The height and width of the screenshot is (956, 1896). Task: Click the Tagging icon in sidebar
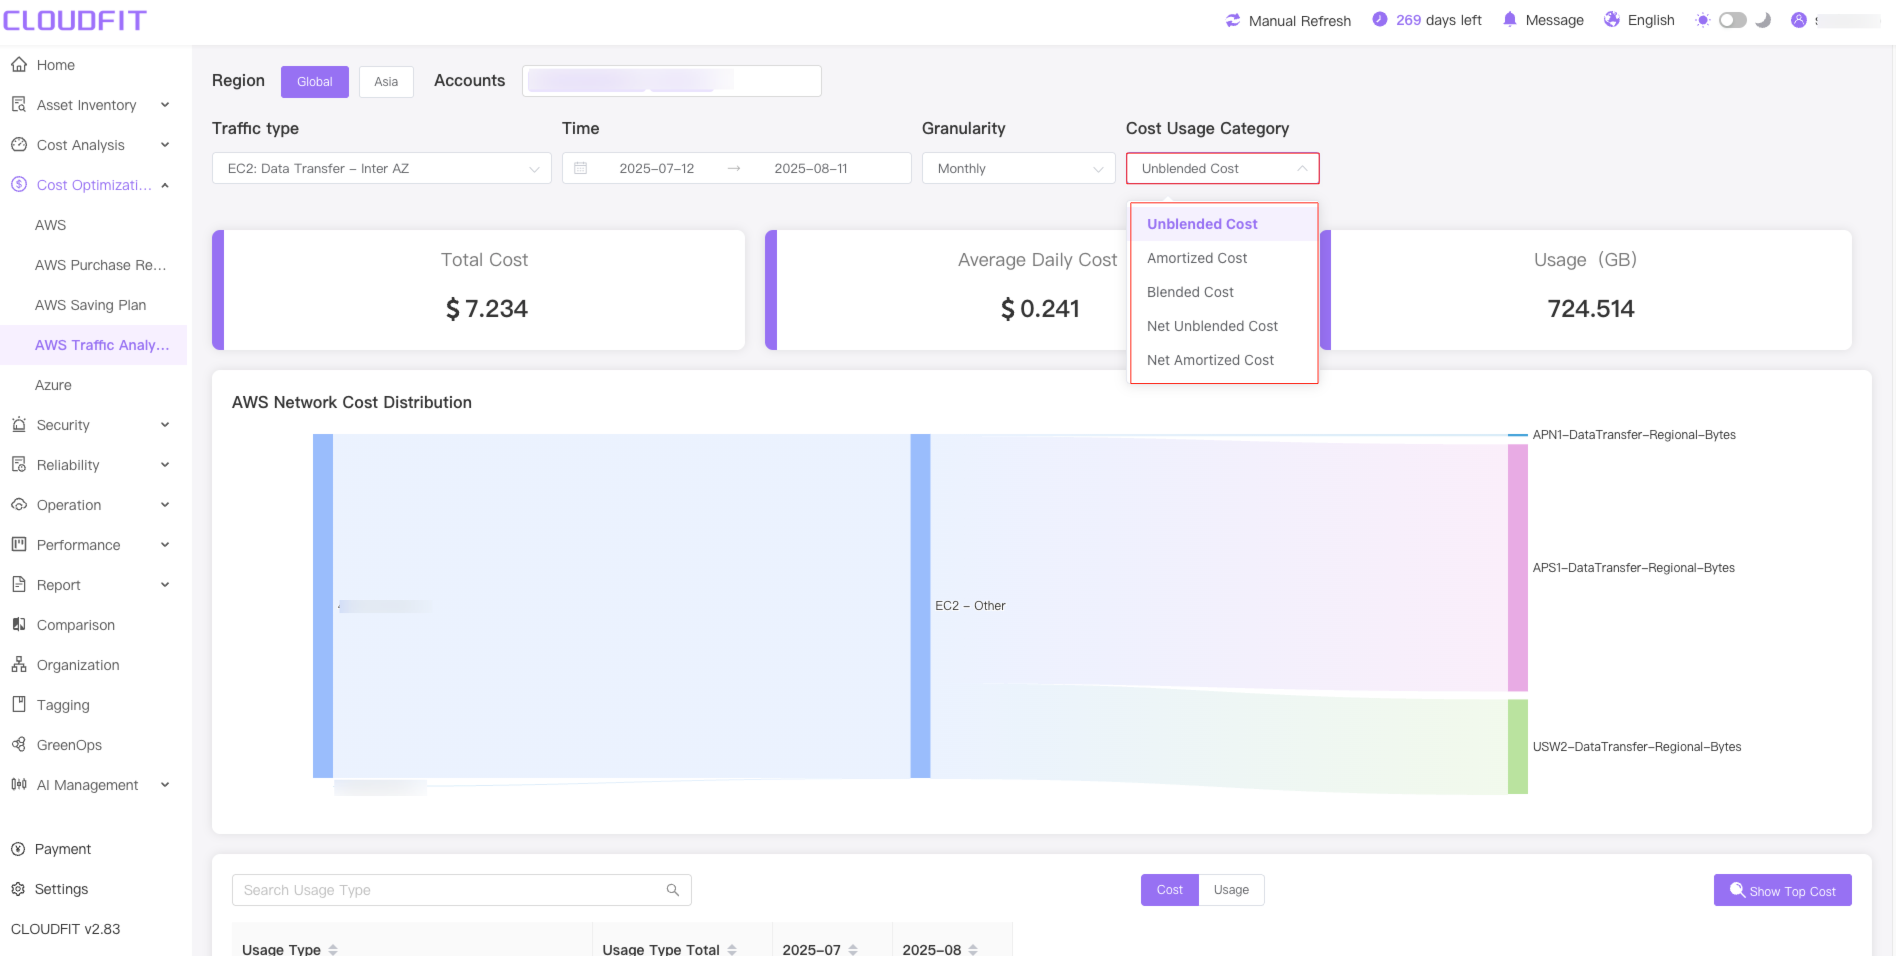pos(19,705)
